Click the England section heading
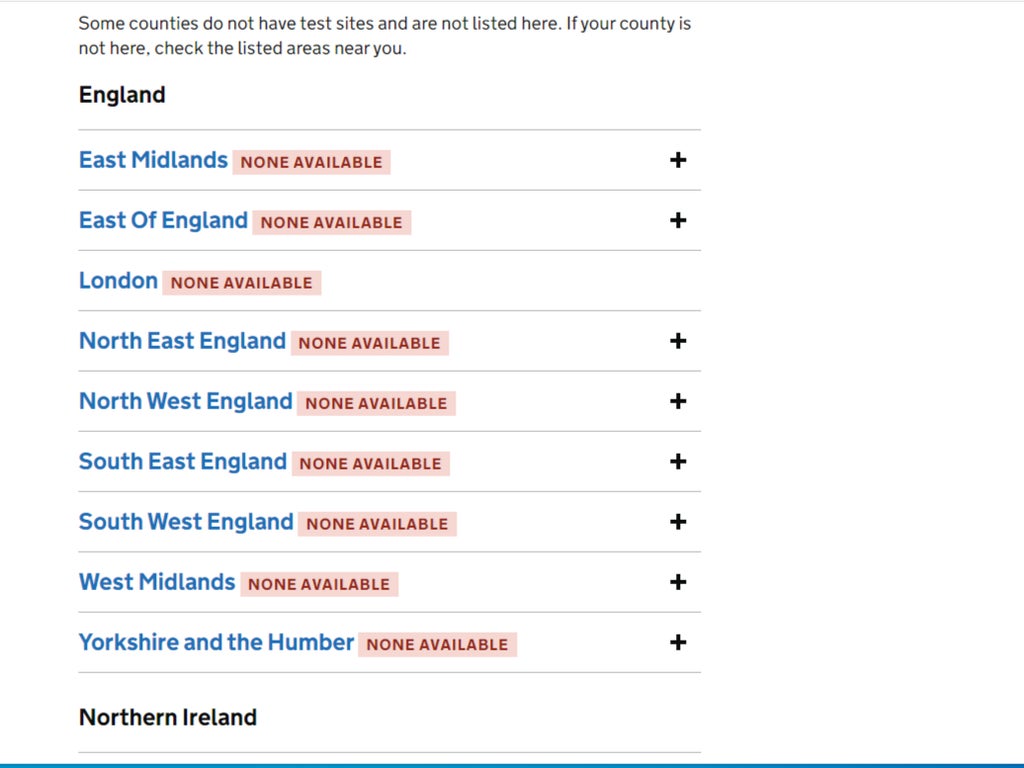 [x=122, y=95]
